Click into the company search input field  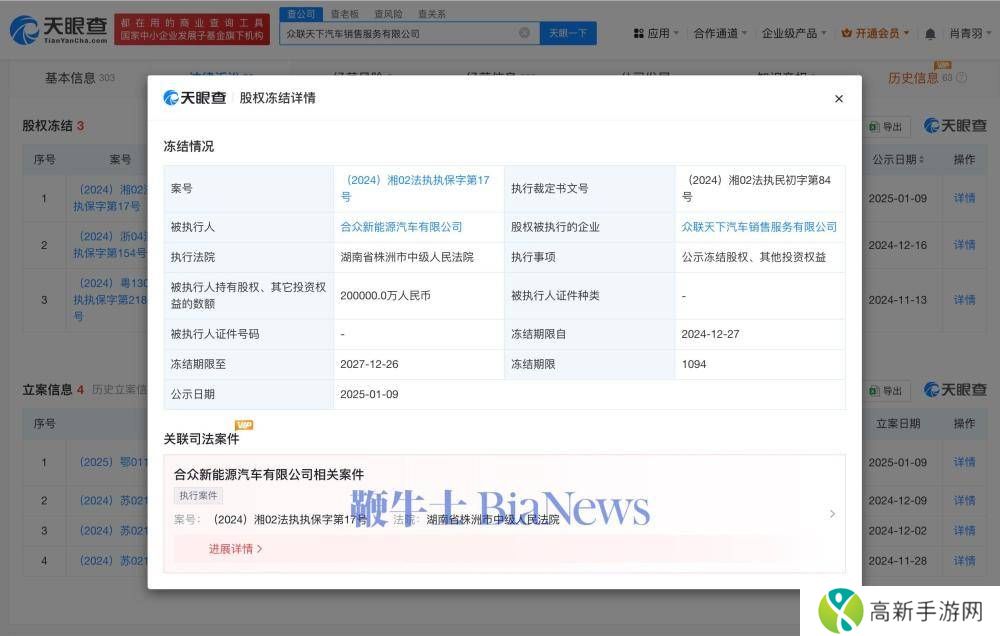400,33
